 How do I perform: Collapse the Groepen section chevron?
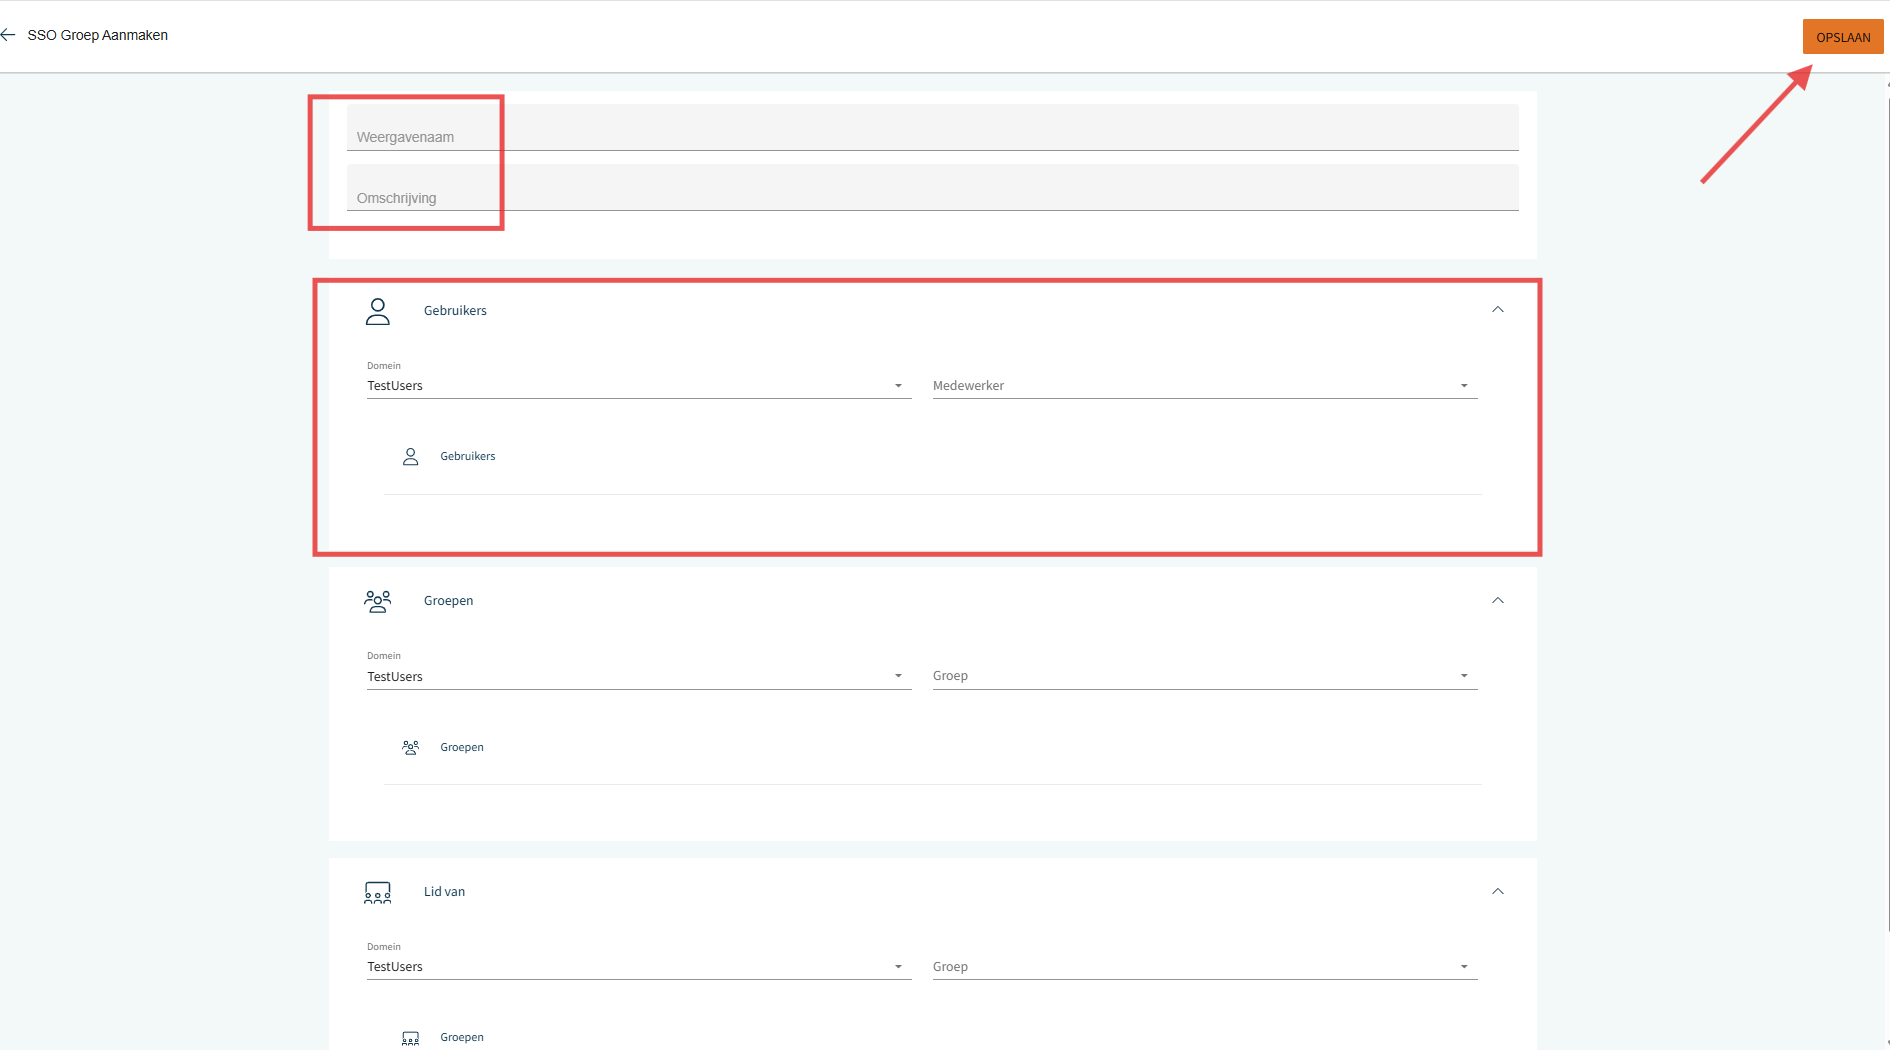(1497, 600)
